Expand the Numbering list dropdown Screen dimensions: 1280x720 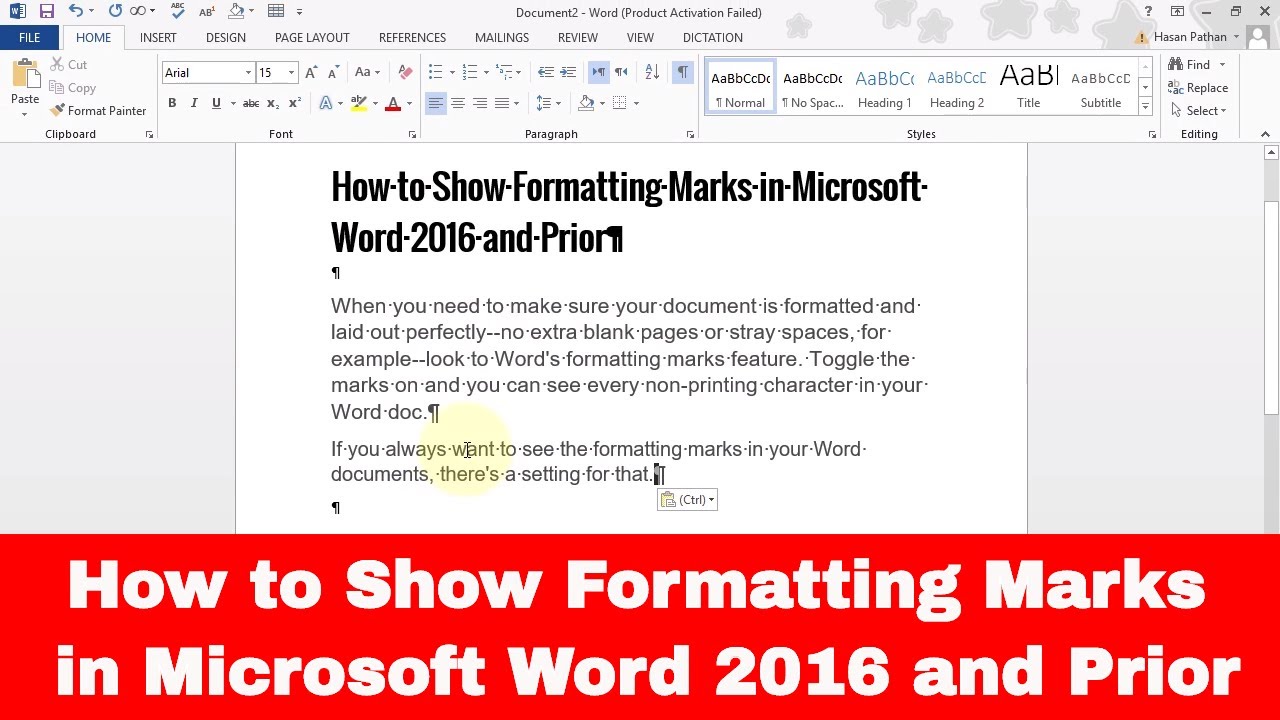coord(486,73)
